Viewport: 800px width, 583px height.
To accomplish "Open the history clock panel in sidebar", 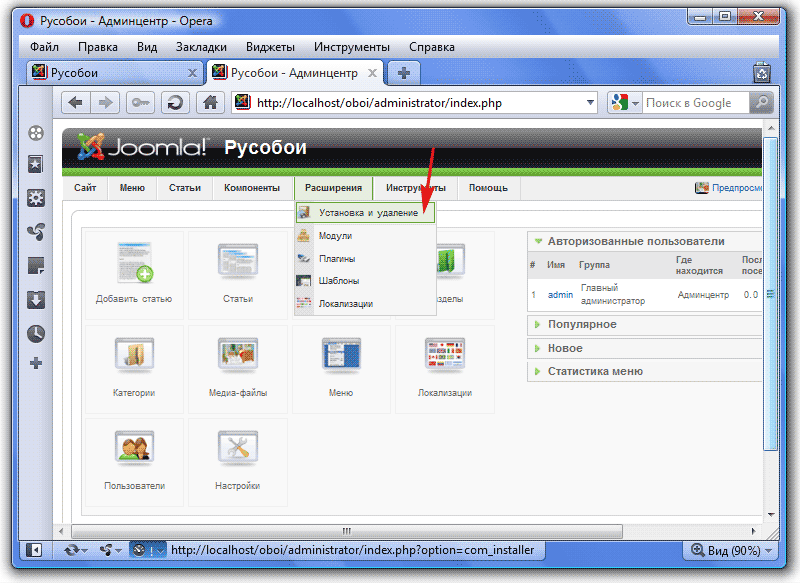I will tap(36, 333).
